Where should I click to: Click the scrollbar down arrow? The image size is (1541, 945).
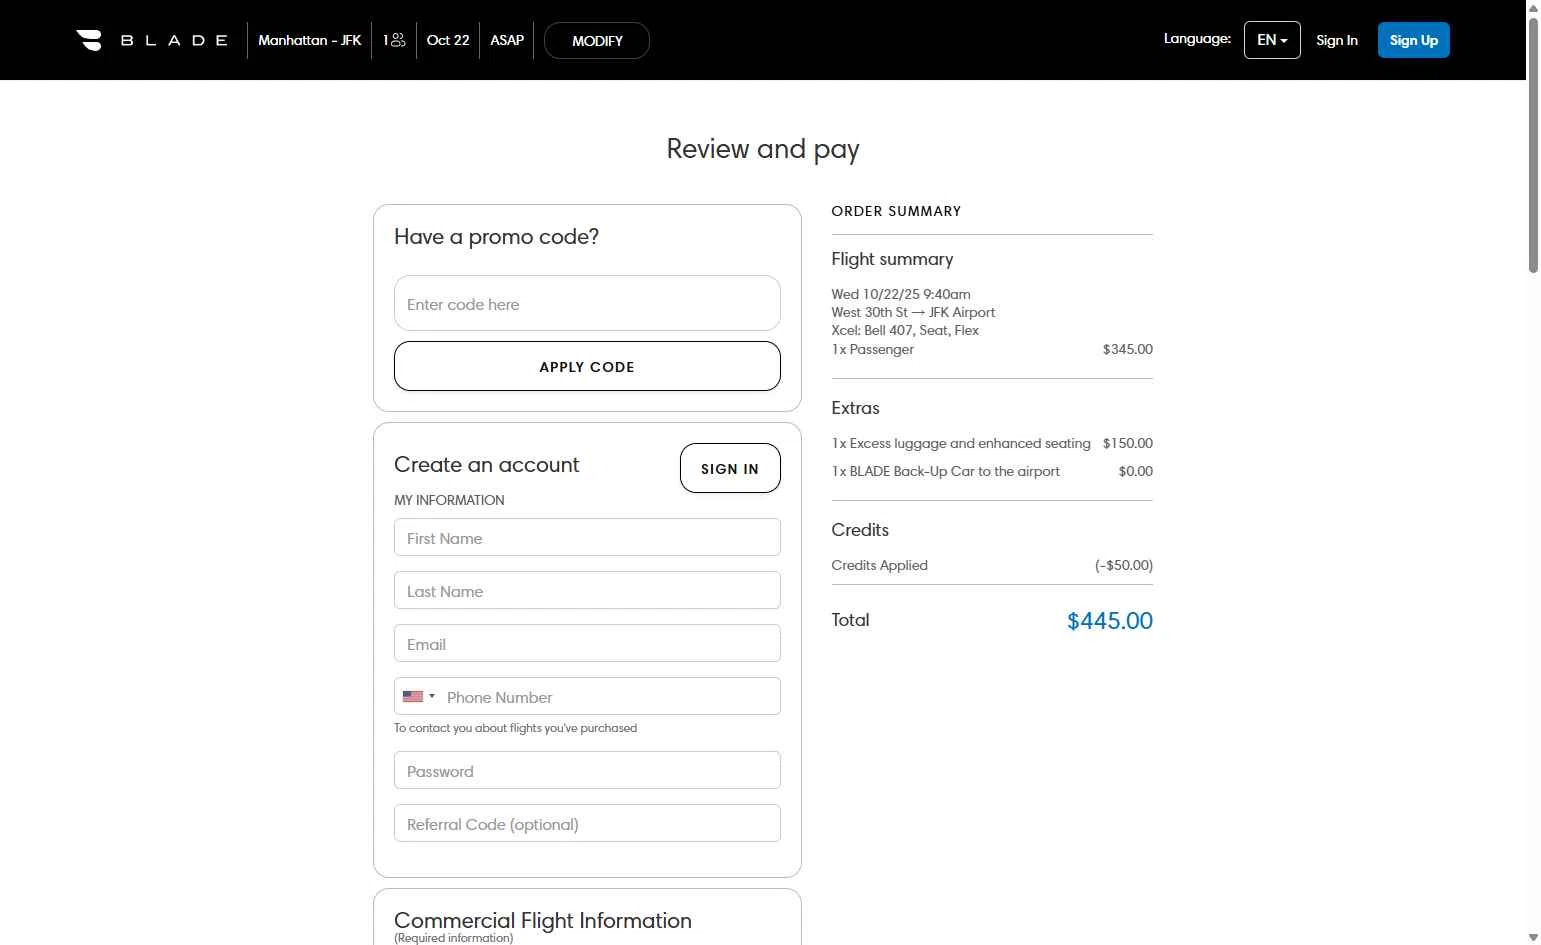click(x=1533, y=937)
